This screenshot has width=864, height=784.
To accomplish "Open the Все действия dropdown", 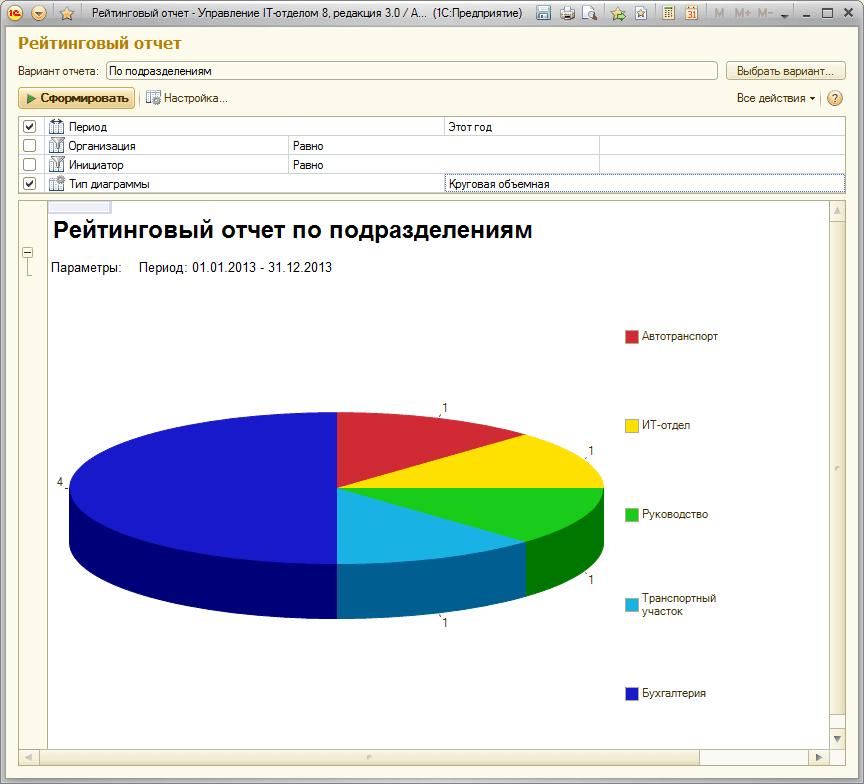I will 776,98.
